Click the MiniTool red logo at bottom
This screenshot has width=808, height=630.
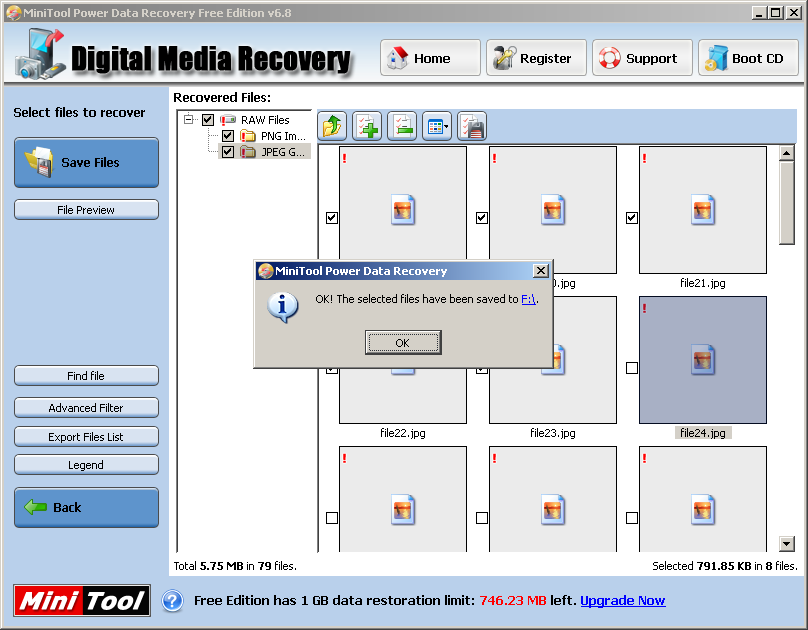[x=82, y=601]
